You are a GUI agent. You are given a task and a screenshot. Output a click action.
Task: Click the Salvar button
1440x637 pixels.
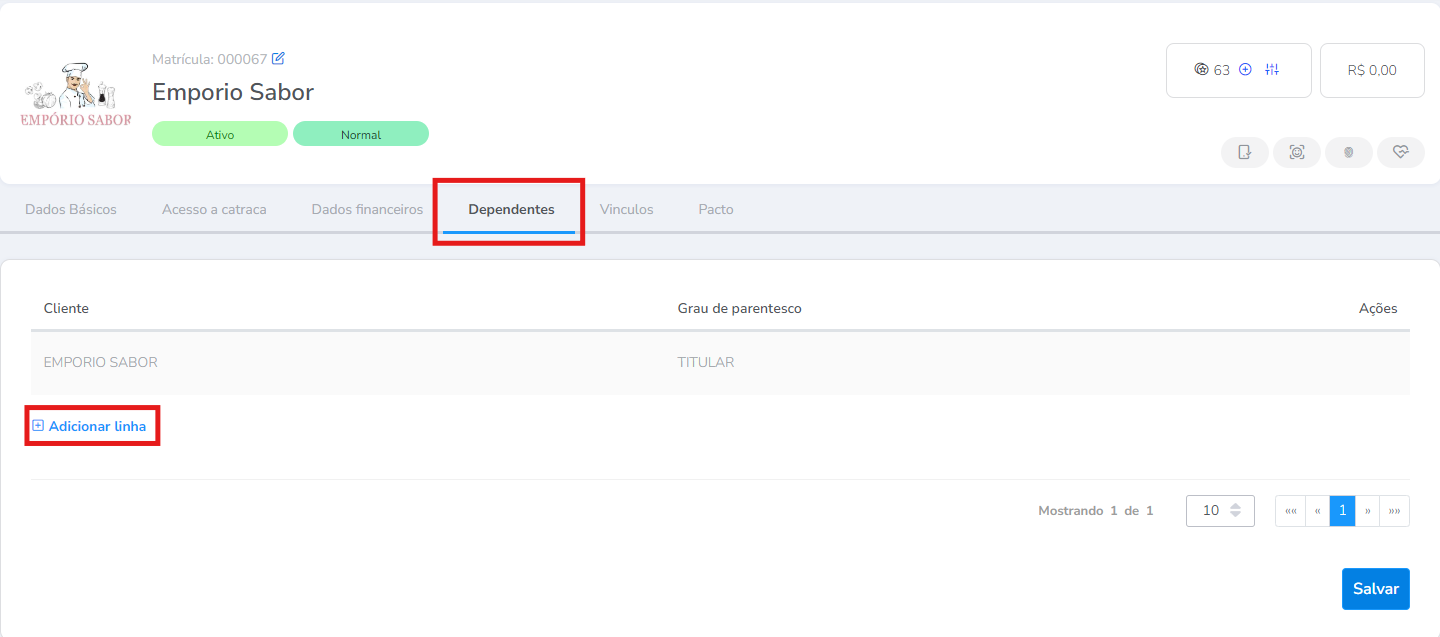coord(1376,589)
